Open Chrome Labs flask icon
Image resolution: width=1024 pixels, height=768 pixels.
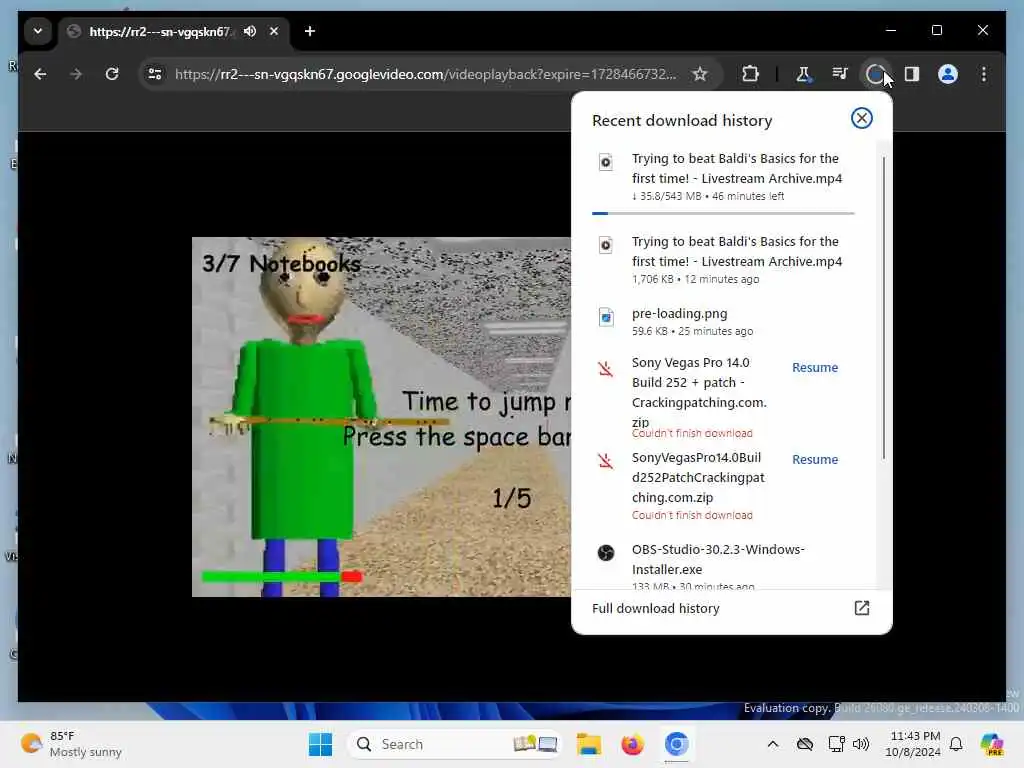[803, 74]
